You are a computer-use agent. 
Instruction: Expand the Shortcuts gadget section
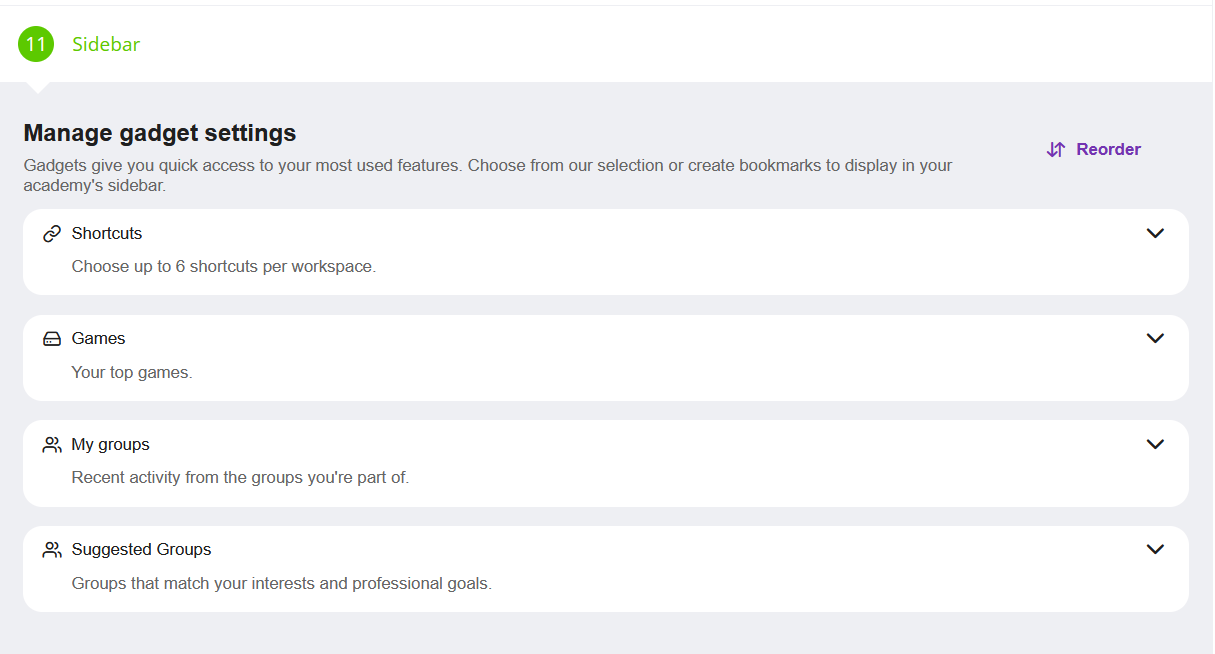click(1156, 233)
